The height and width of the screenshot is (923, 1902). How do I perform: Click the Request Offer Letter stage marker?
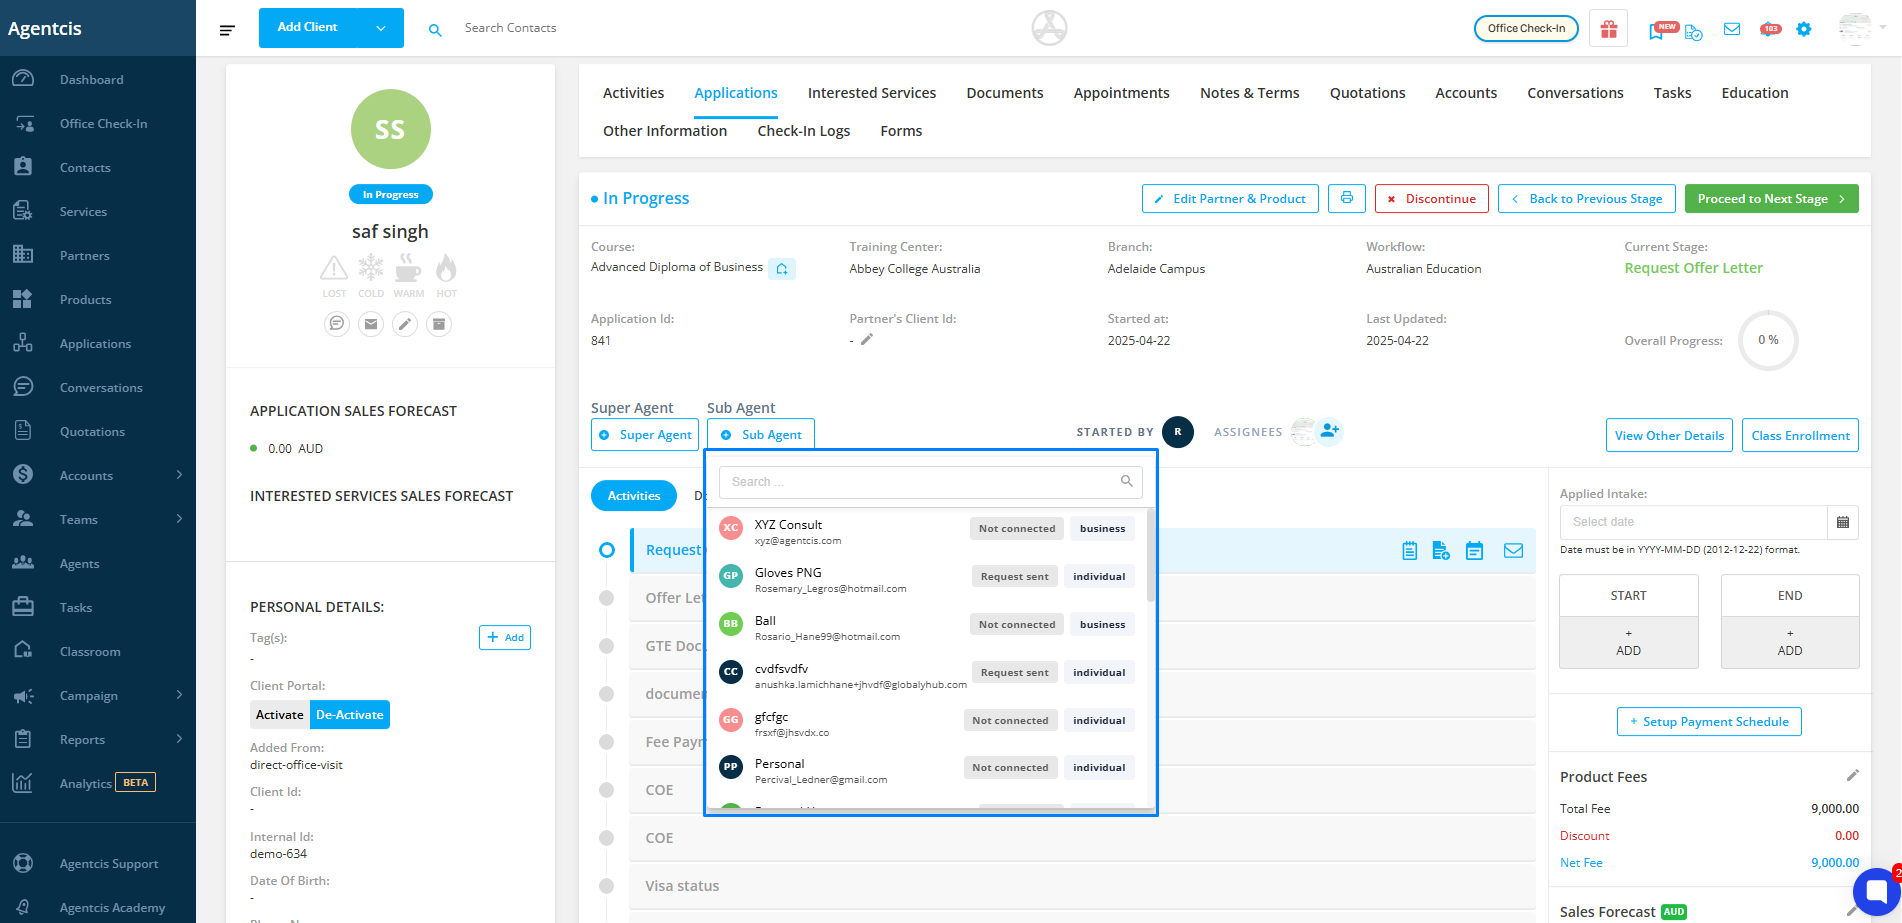coord(607,550)
